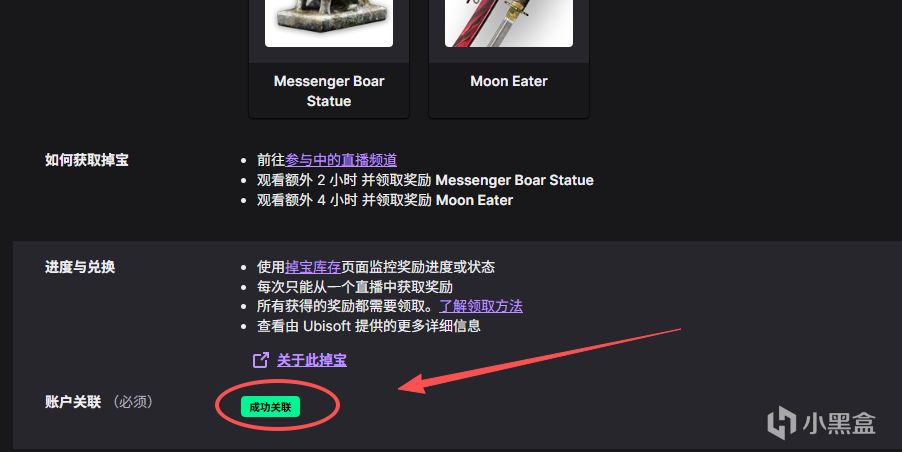
Task: Open the 掉宝库存 inventory link
Action: [x=313, y=267]
